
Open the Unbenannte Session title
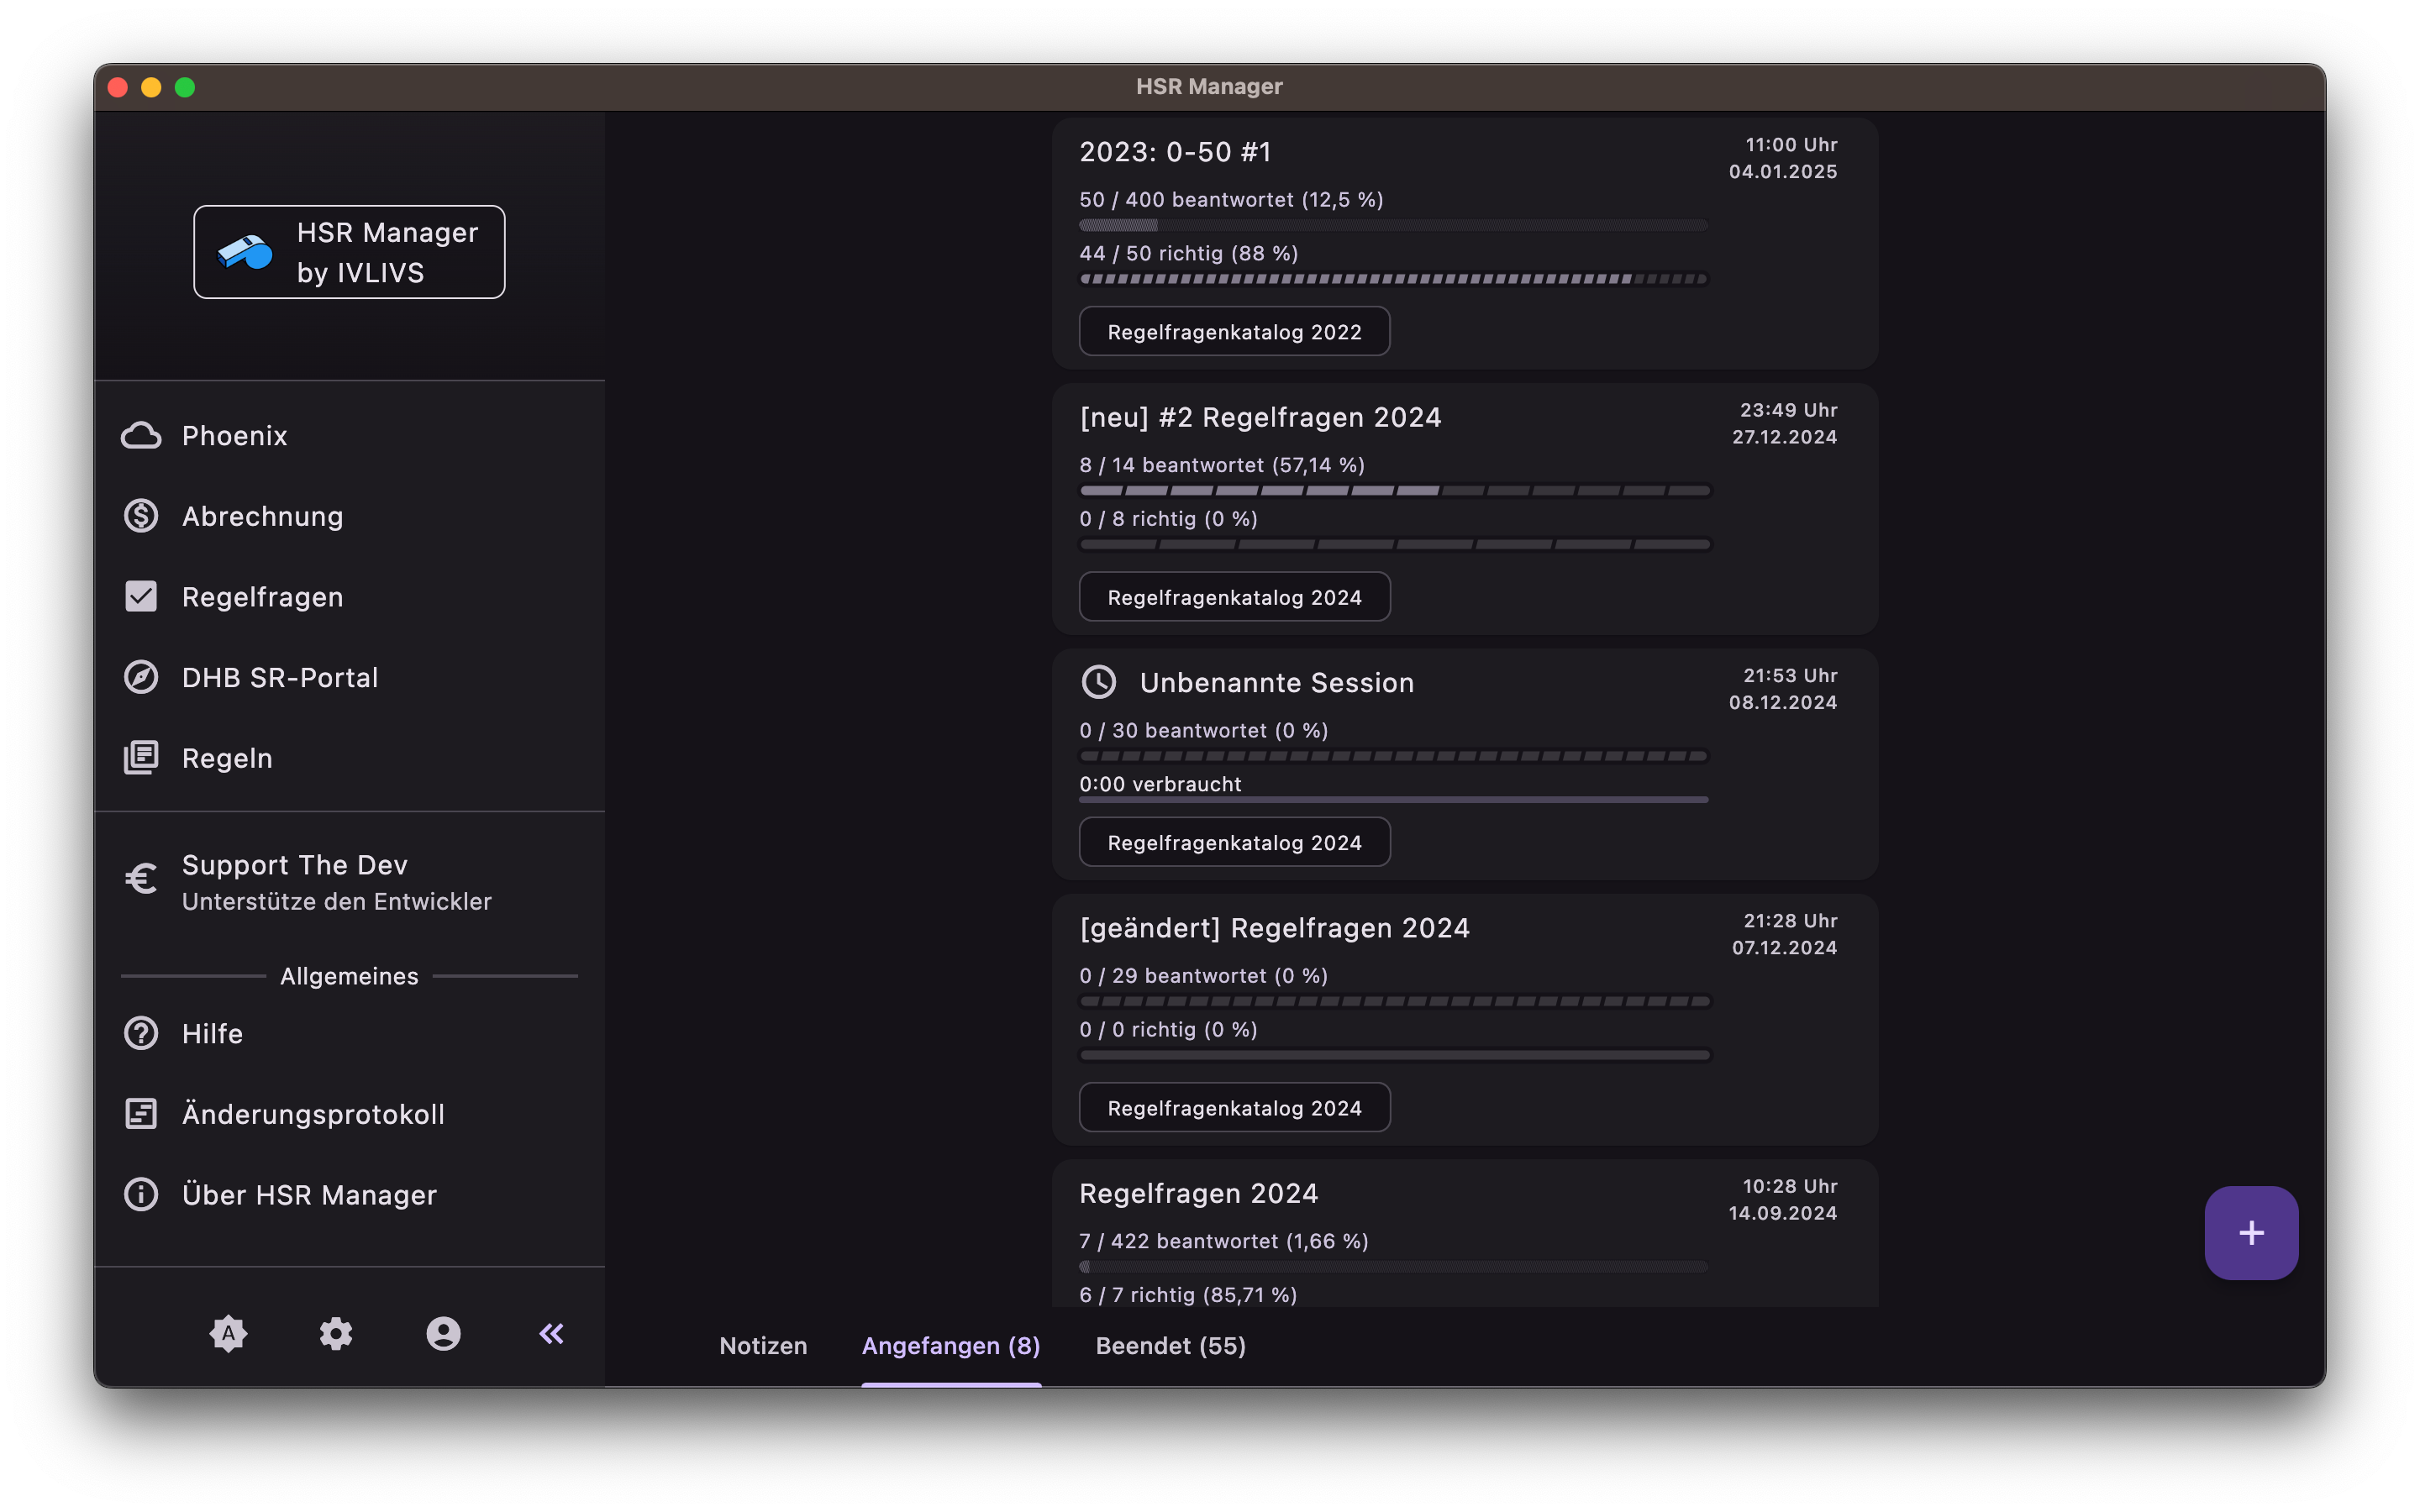tap(1277, 682)
